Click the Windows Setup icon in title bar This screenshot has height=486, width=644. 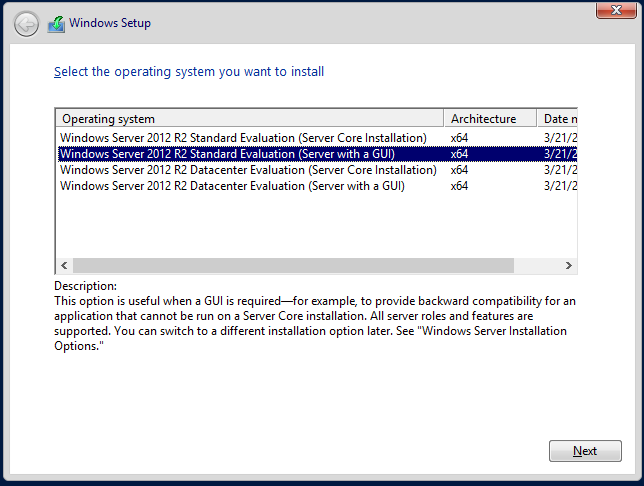(56, 24)
